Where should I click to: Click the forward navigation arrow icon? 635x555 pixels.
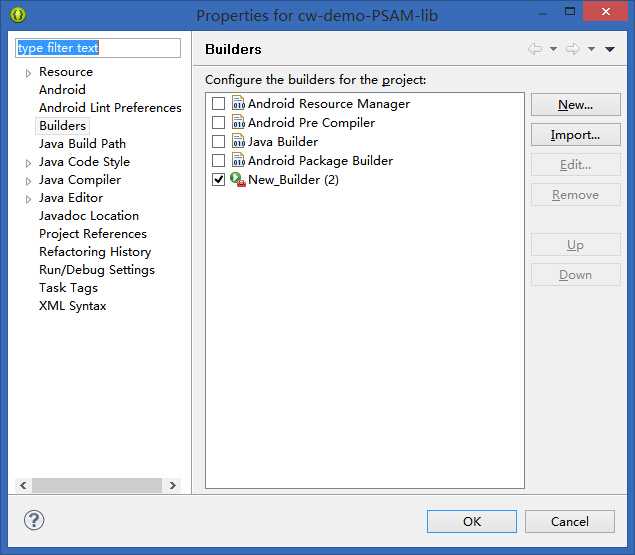coord(572,49)
